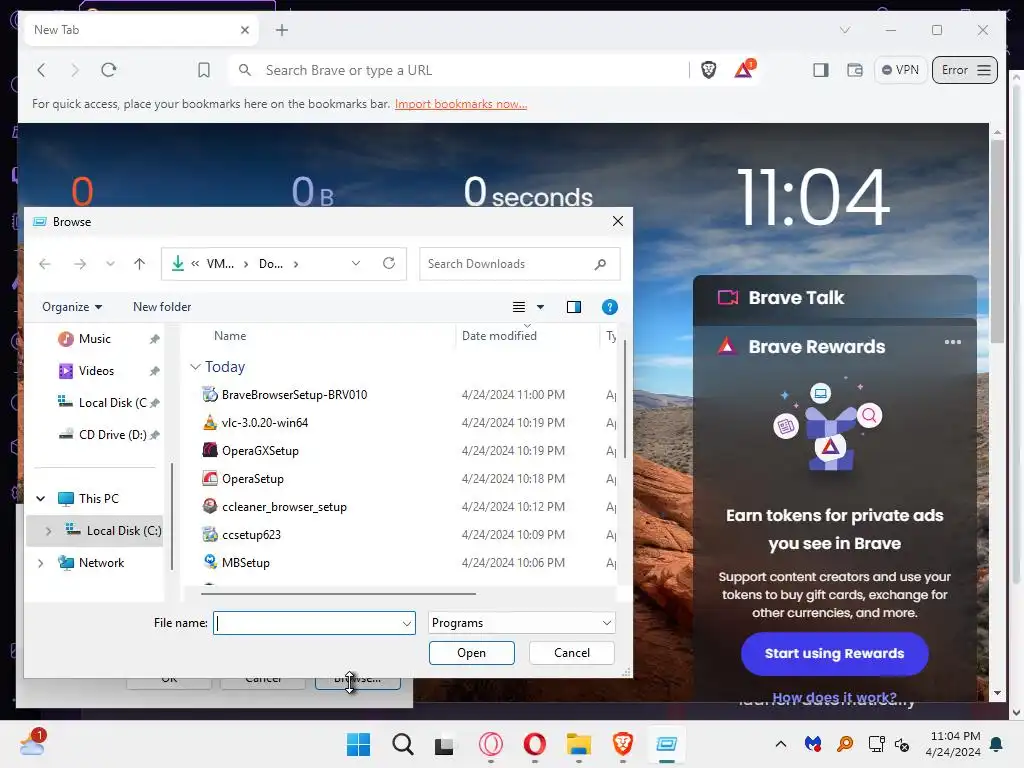This screenshot has height=768, width=1024.
Task: Collapse This PC tree node
Action: click(x=40, y=499)
